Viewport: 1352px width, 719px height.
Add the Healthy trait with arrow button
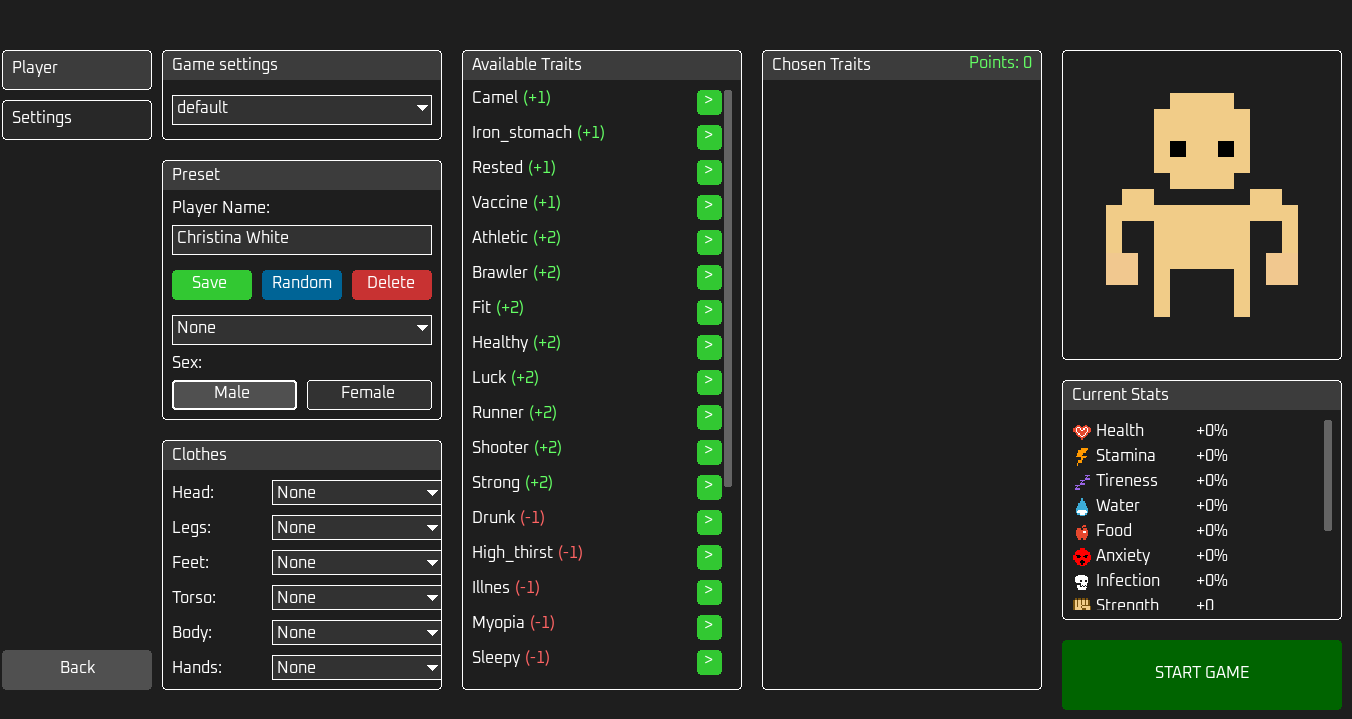click(x=709, y=346)
